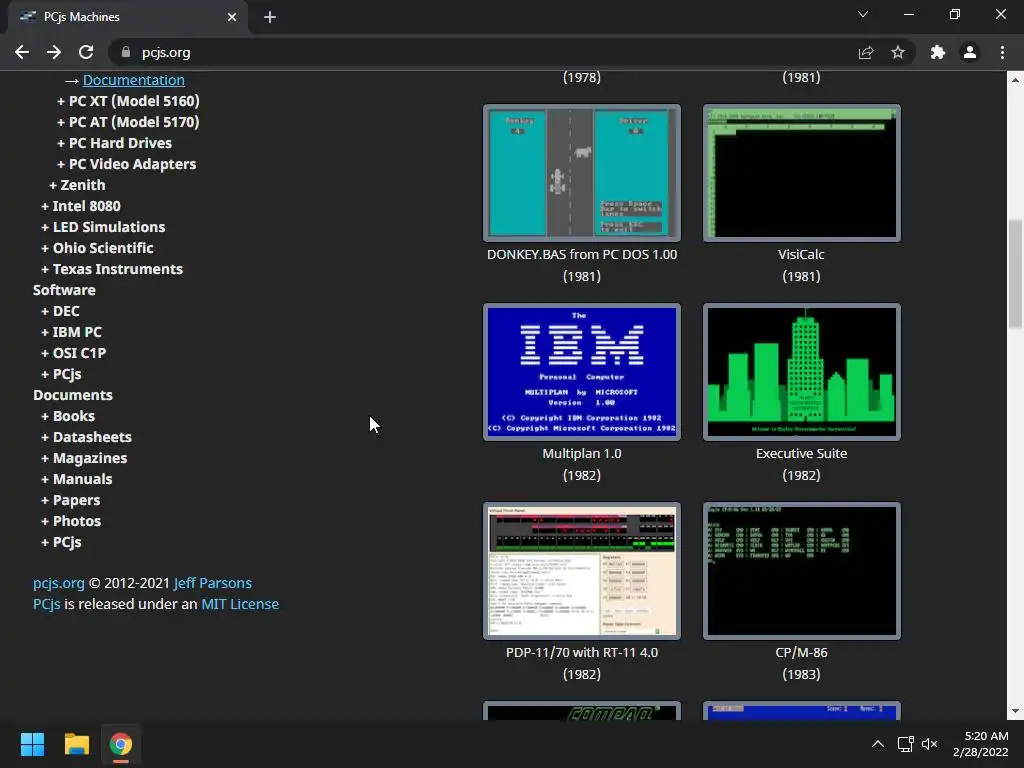Open DONKEY.BAS game thumbnail
The height and width of the screenshot is (768, 1024).
(x=582, y=173)
